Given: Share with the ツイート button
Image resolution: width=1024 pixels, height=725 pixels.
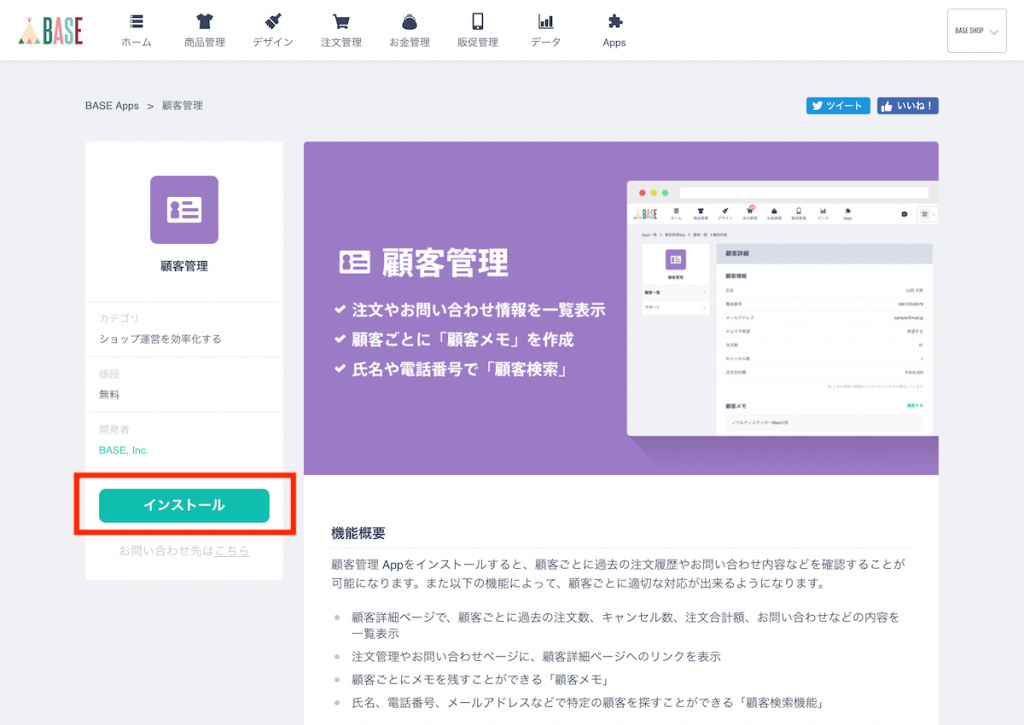Looking at the screenshot, I should click(838, 106).
